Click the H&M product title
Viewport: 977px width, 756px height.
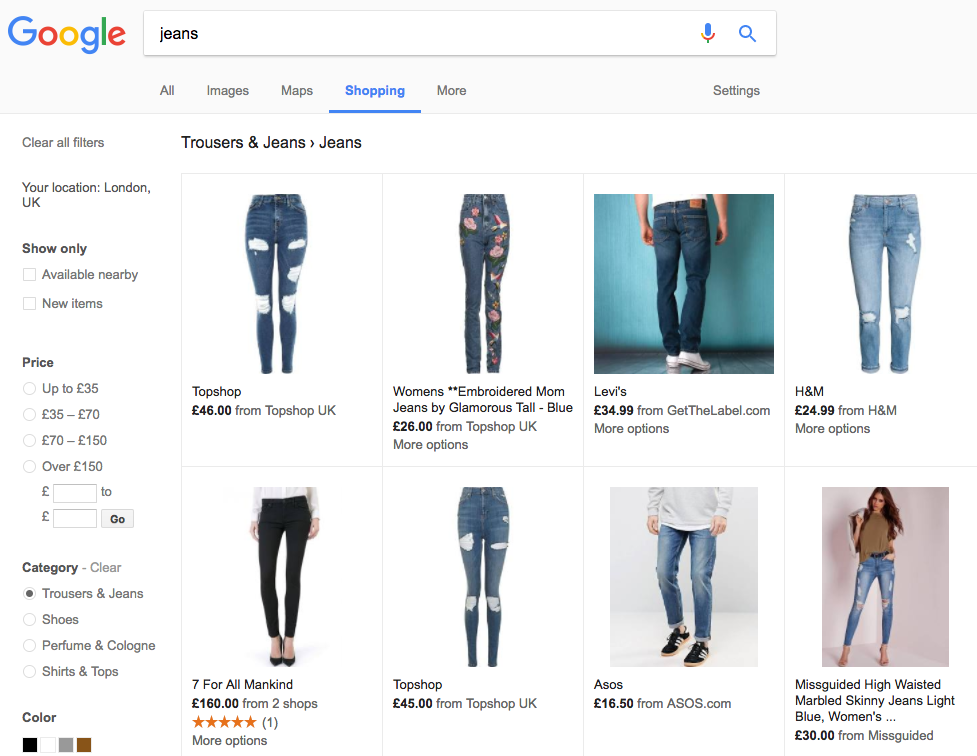pos(809,391)
